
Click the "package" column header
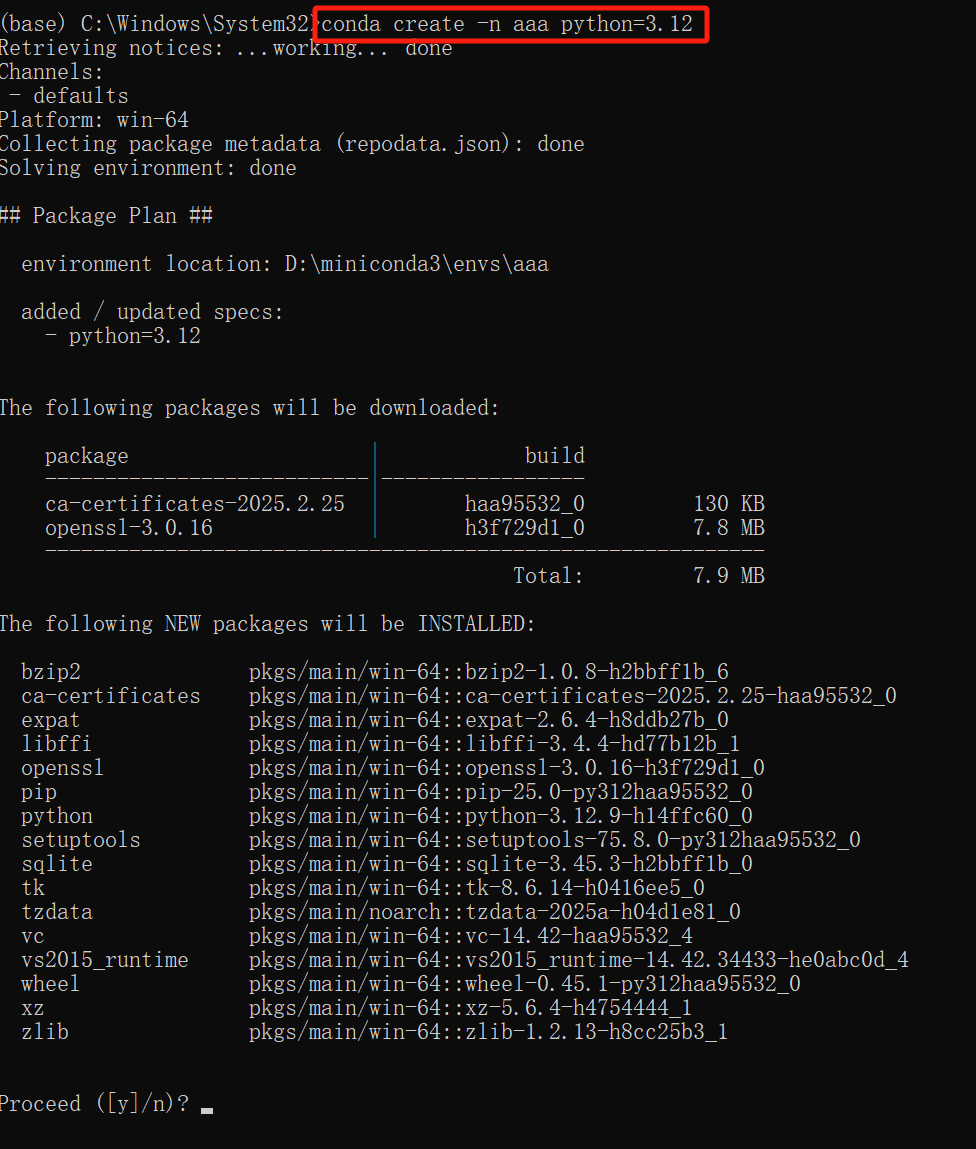[x=87, y=456]
